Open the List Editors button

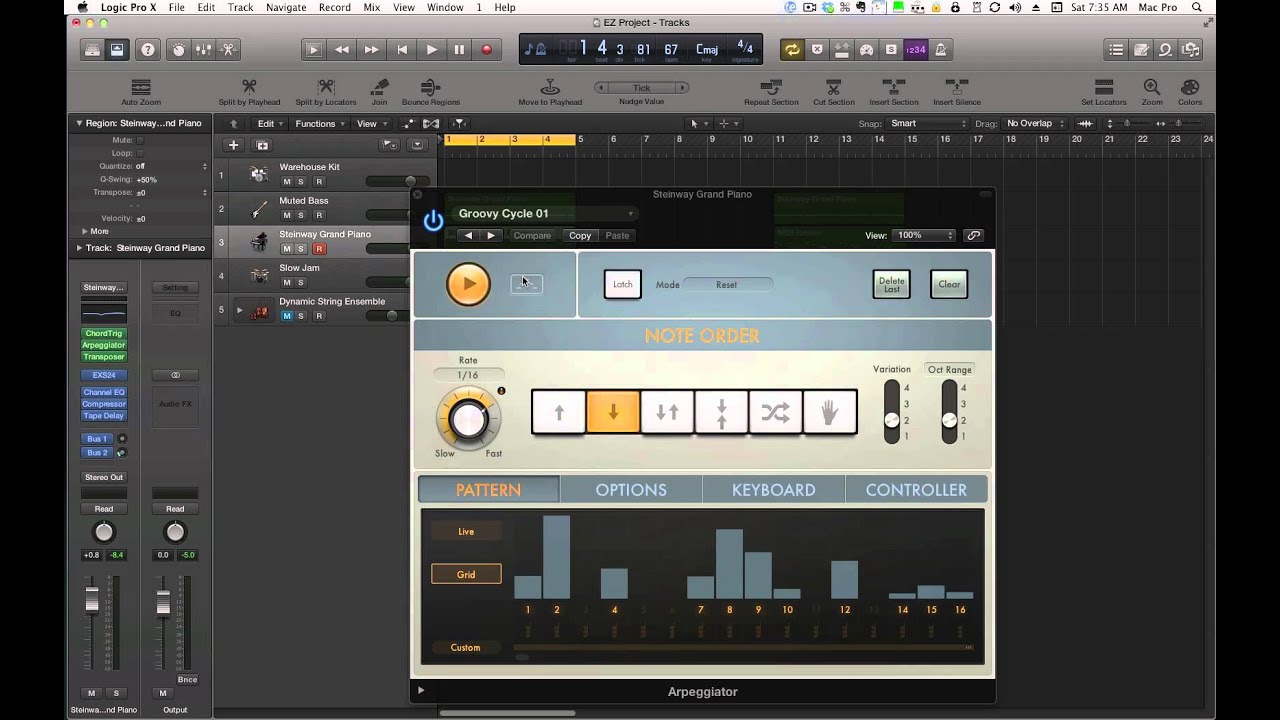(1116, 49)
